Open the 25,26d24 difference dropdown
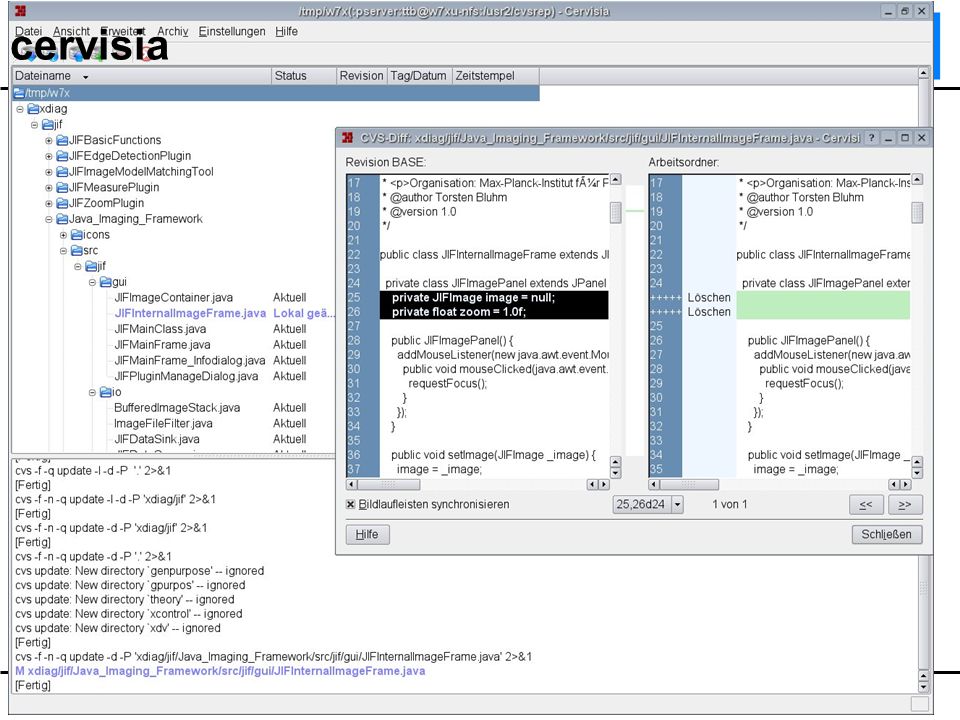 pos(677,504)
